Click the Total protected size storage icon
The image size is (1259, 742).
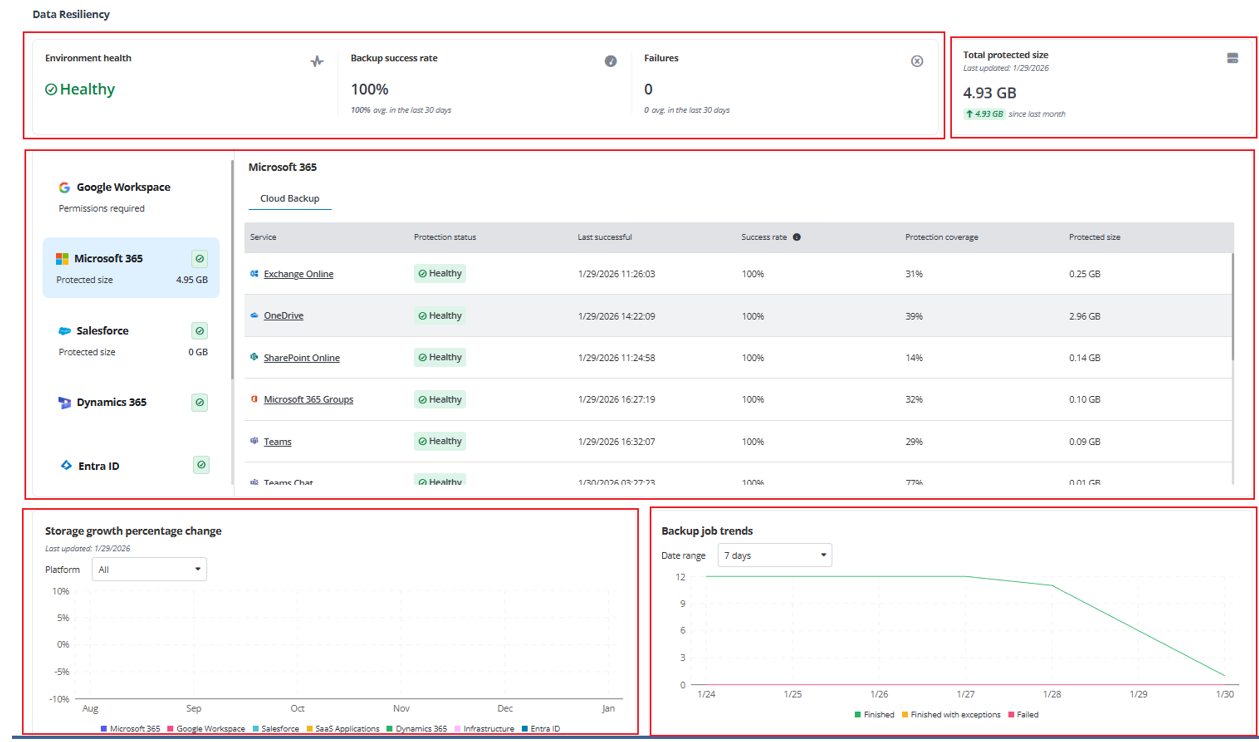click(1233, 58)
